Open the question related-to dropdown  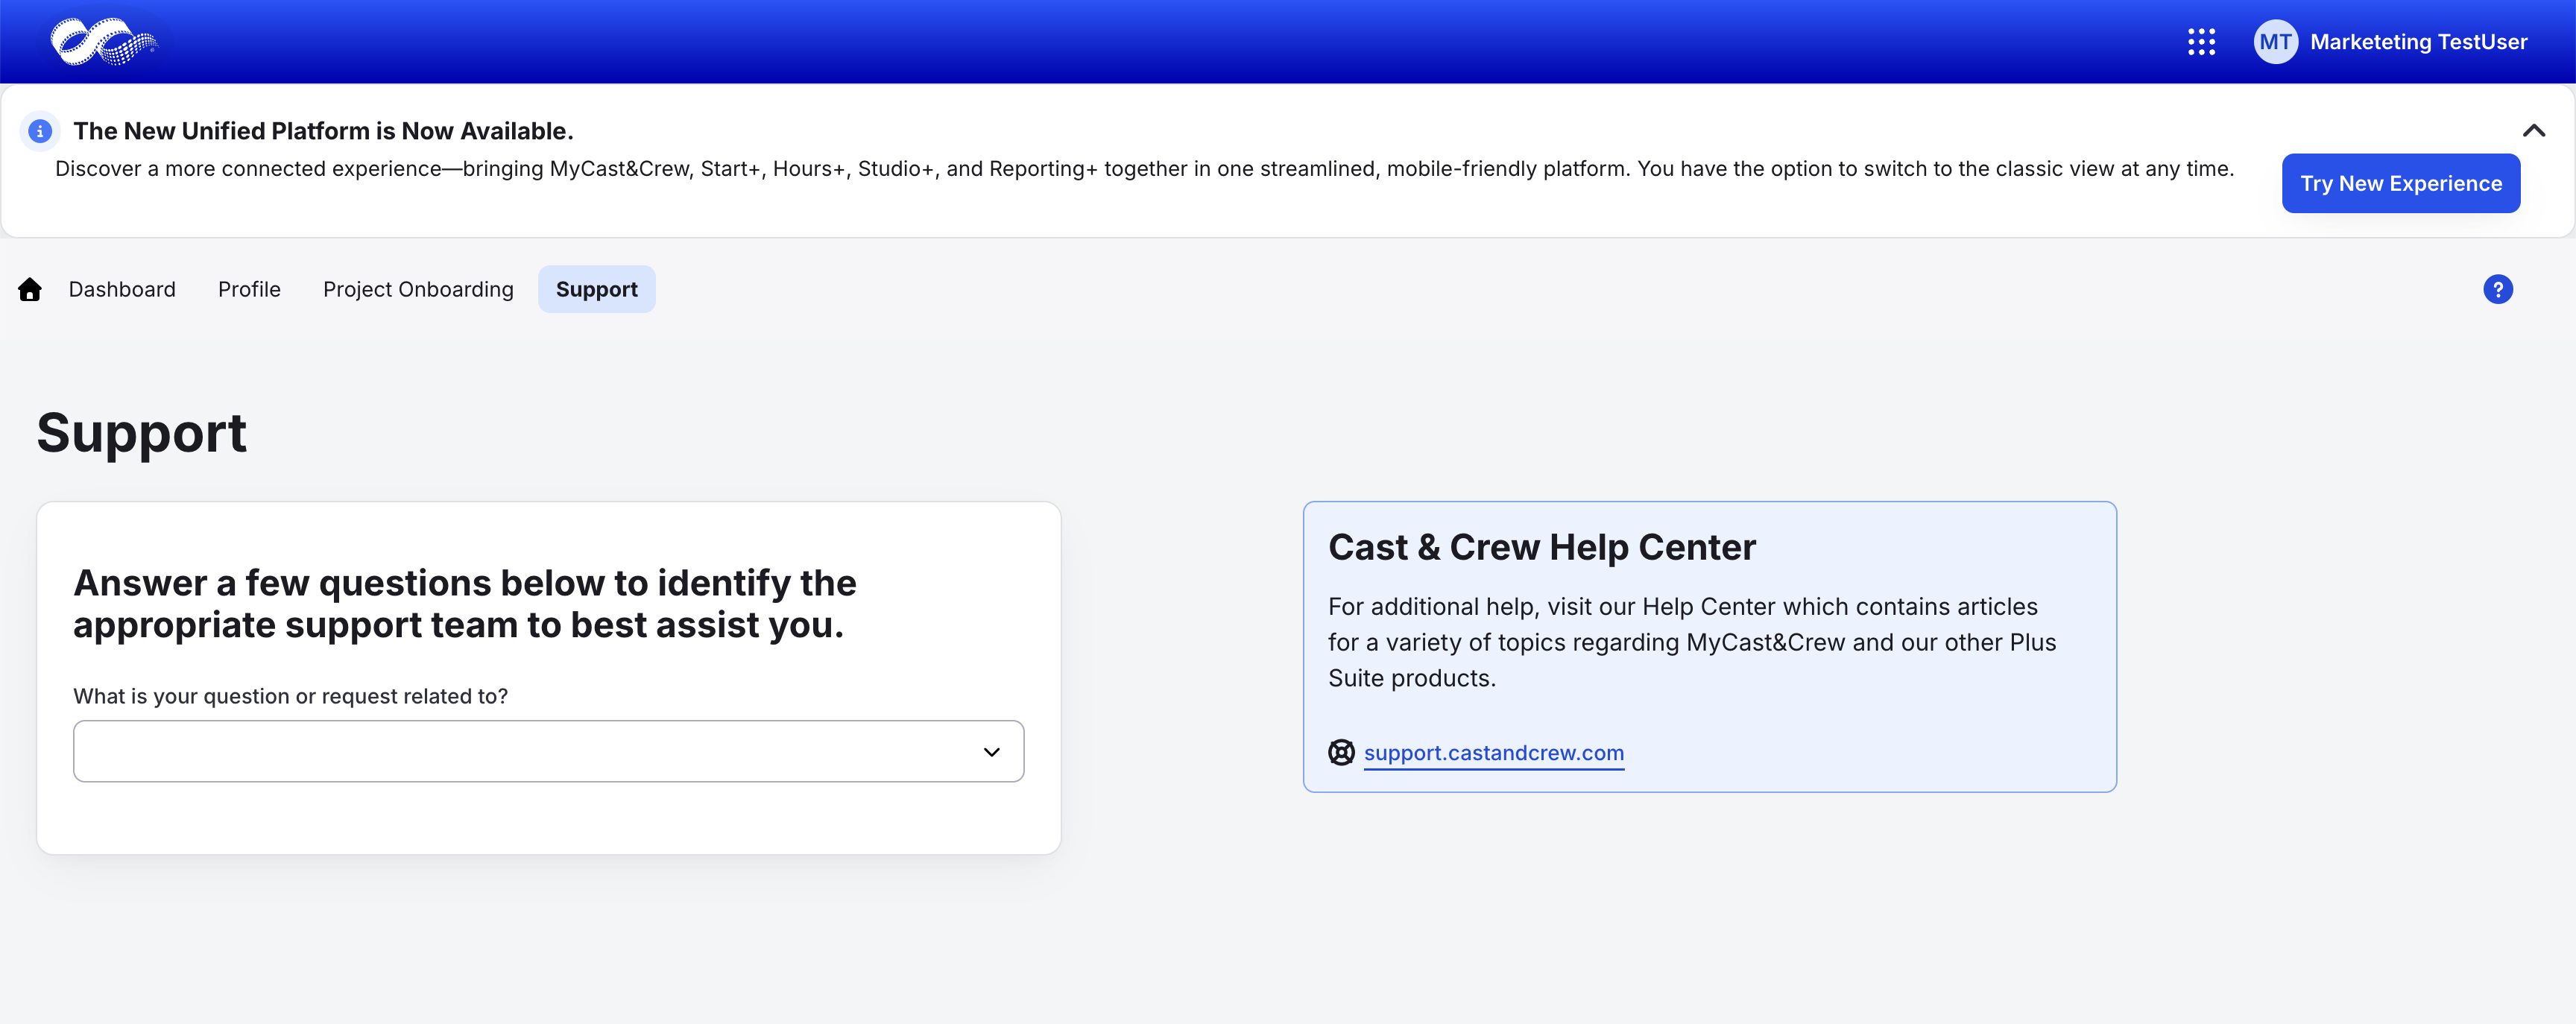point(548,751)
